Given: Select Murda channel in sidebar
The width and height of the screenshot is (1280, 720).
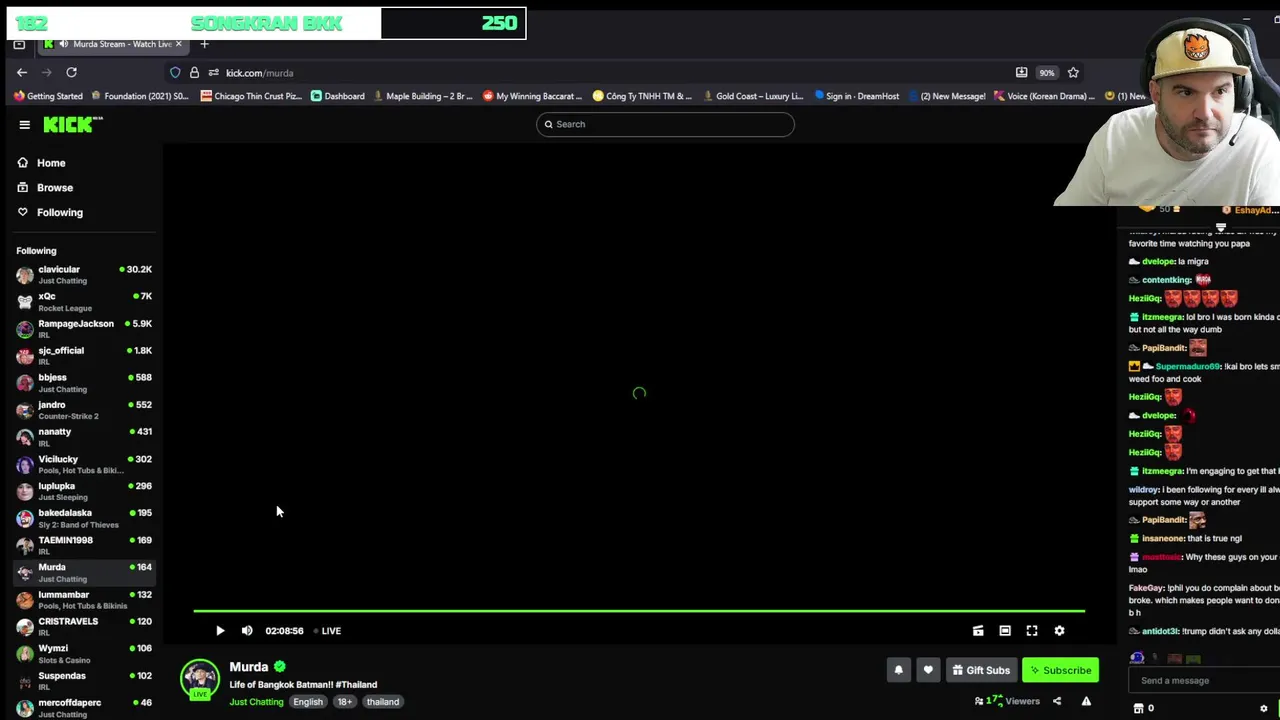Looking at the screenshot, I should 85,572.
